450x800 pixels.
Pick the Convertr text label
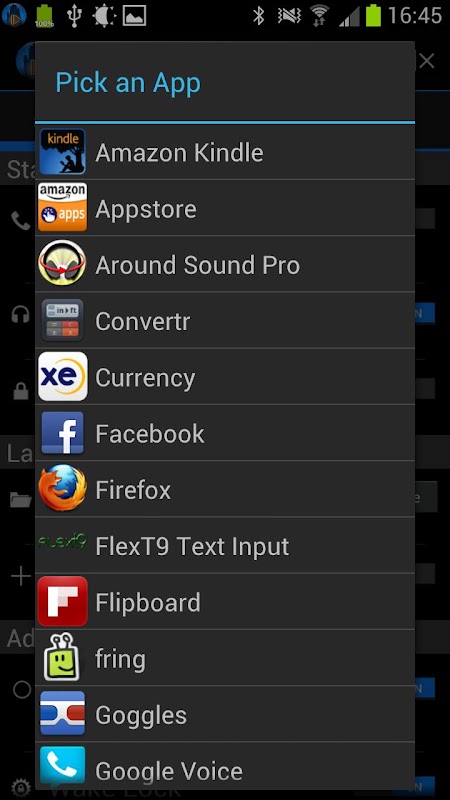point(142,321)
